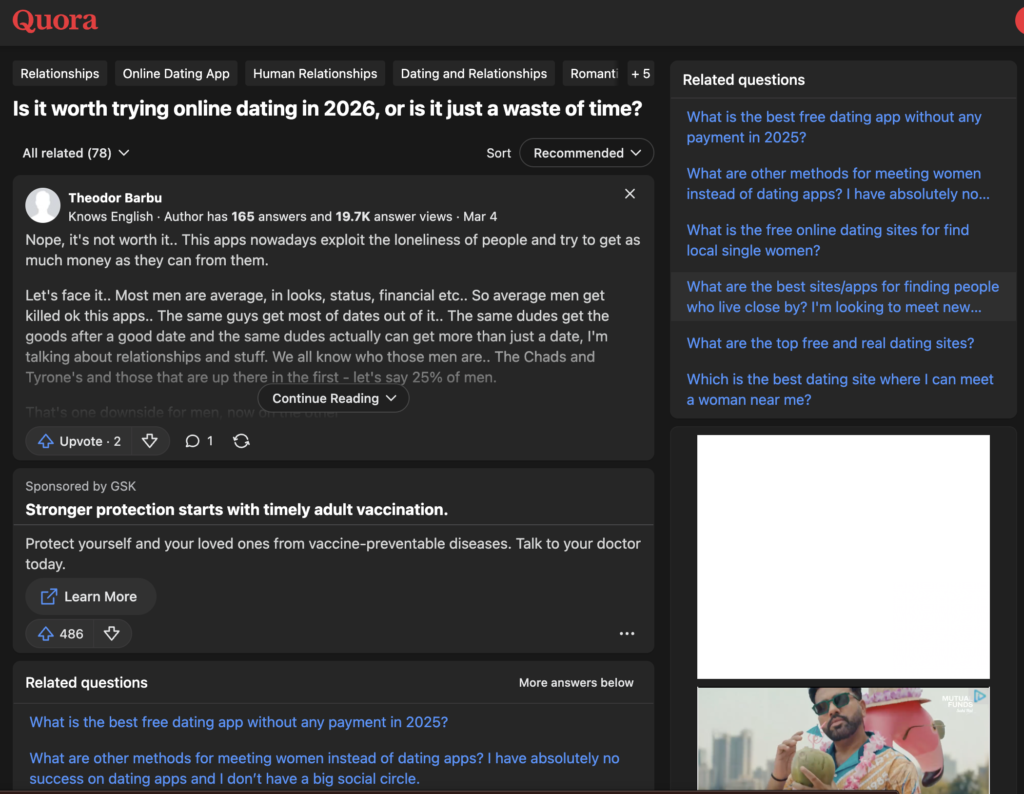Viewport: 1024px width, 794px height.
Task: Upvote Theodor Barbu's answer
Action: (x=78, y=441)
